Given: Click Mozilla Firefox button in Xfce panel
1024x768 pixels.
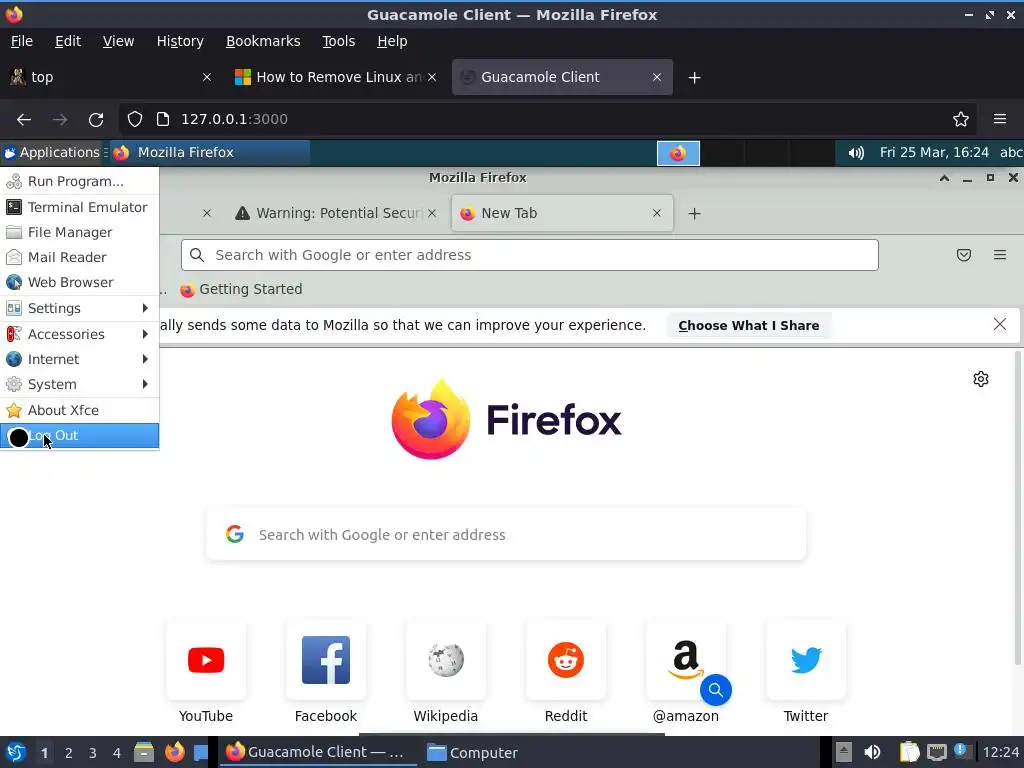Looking at the screenshot, I should pos(209,153).
